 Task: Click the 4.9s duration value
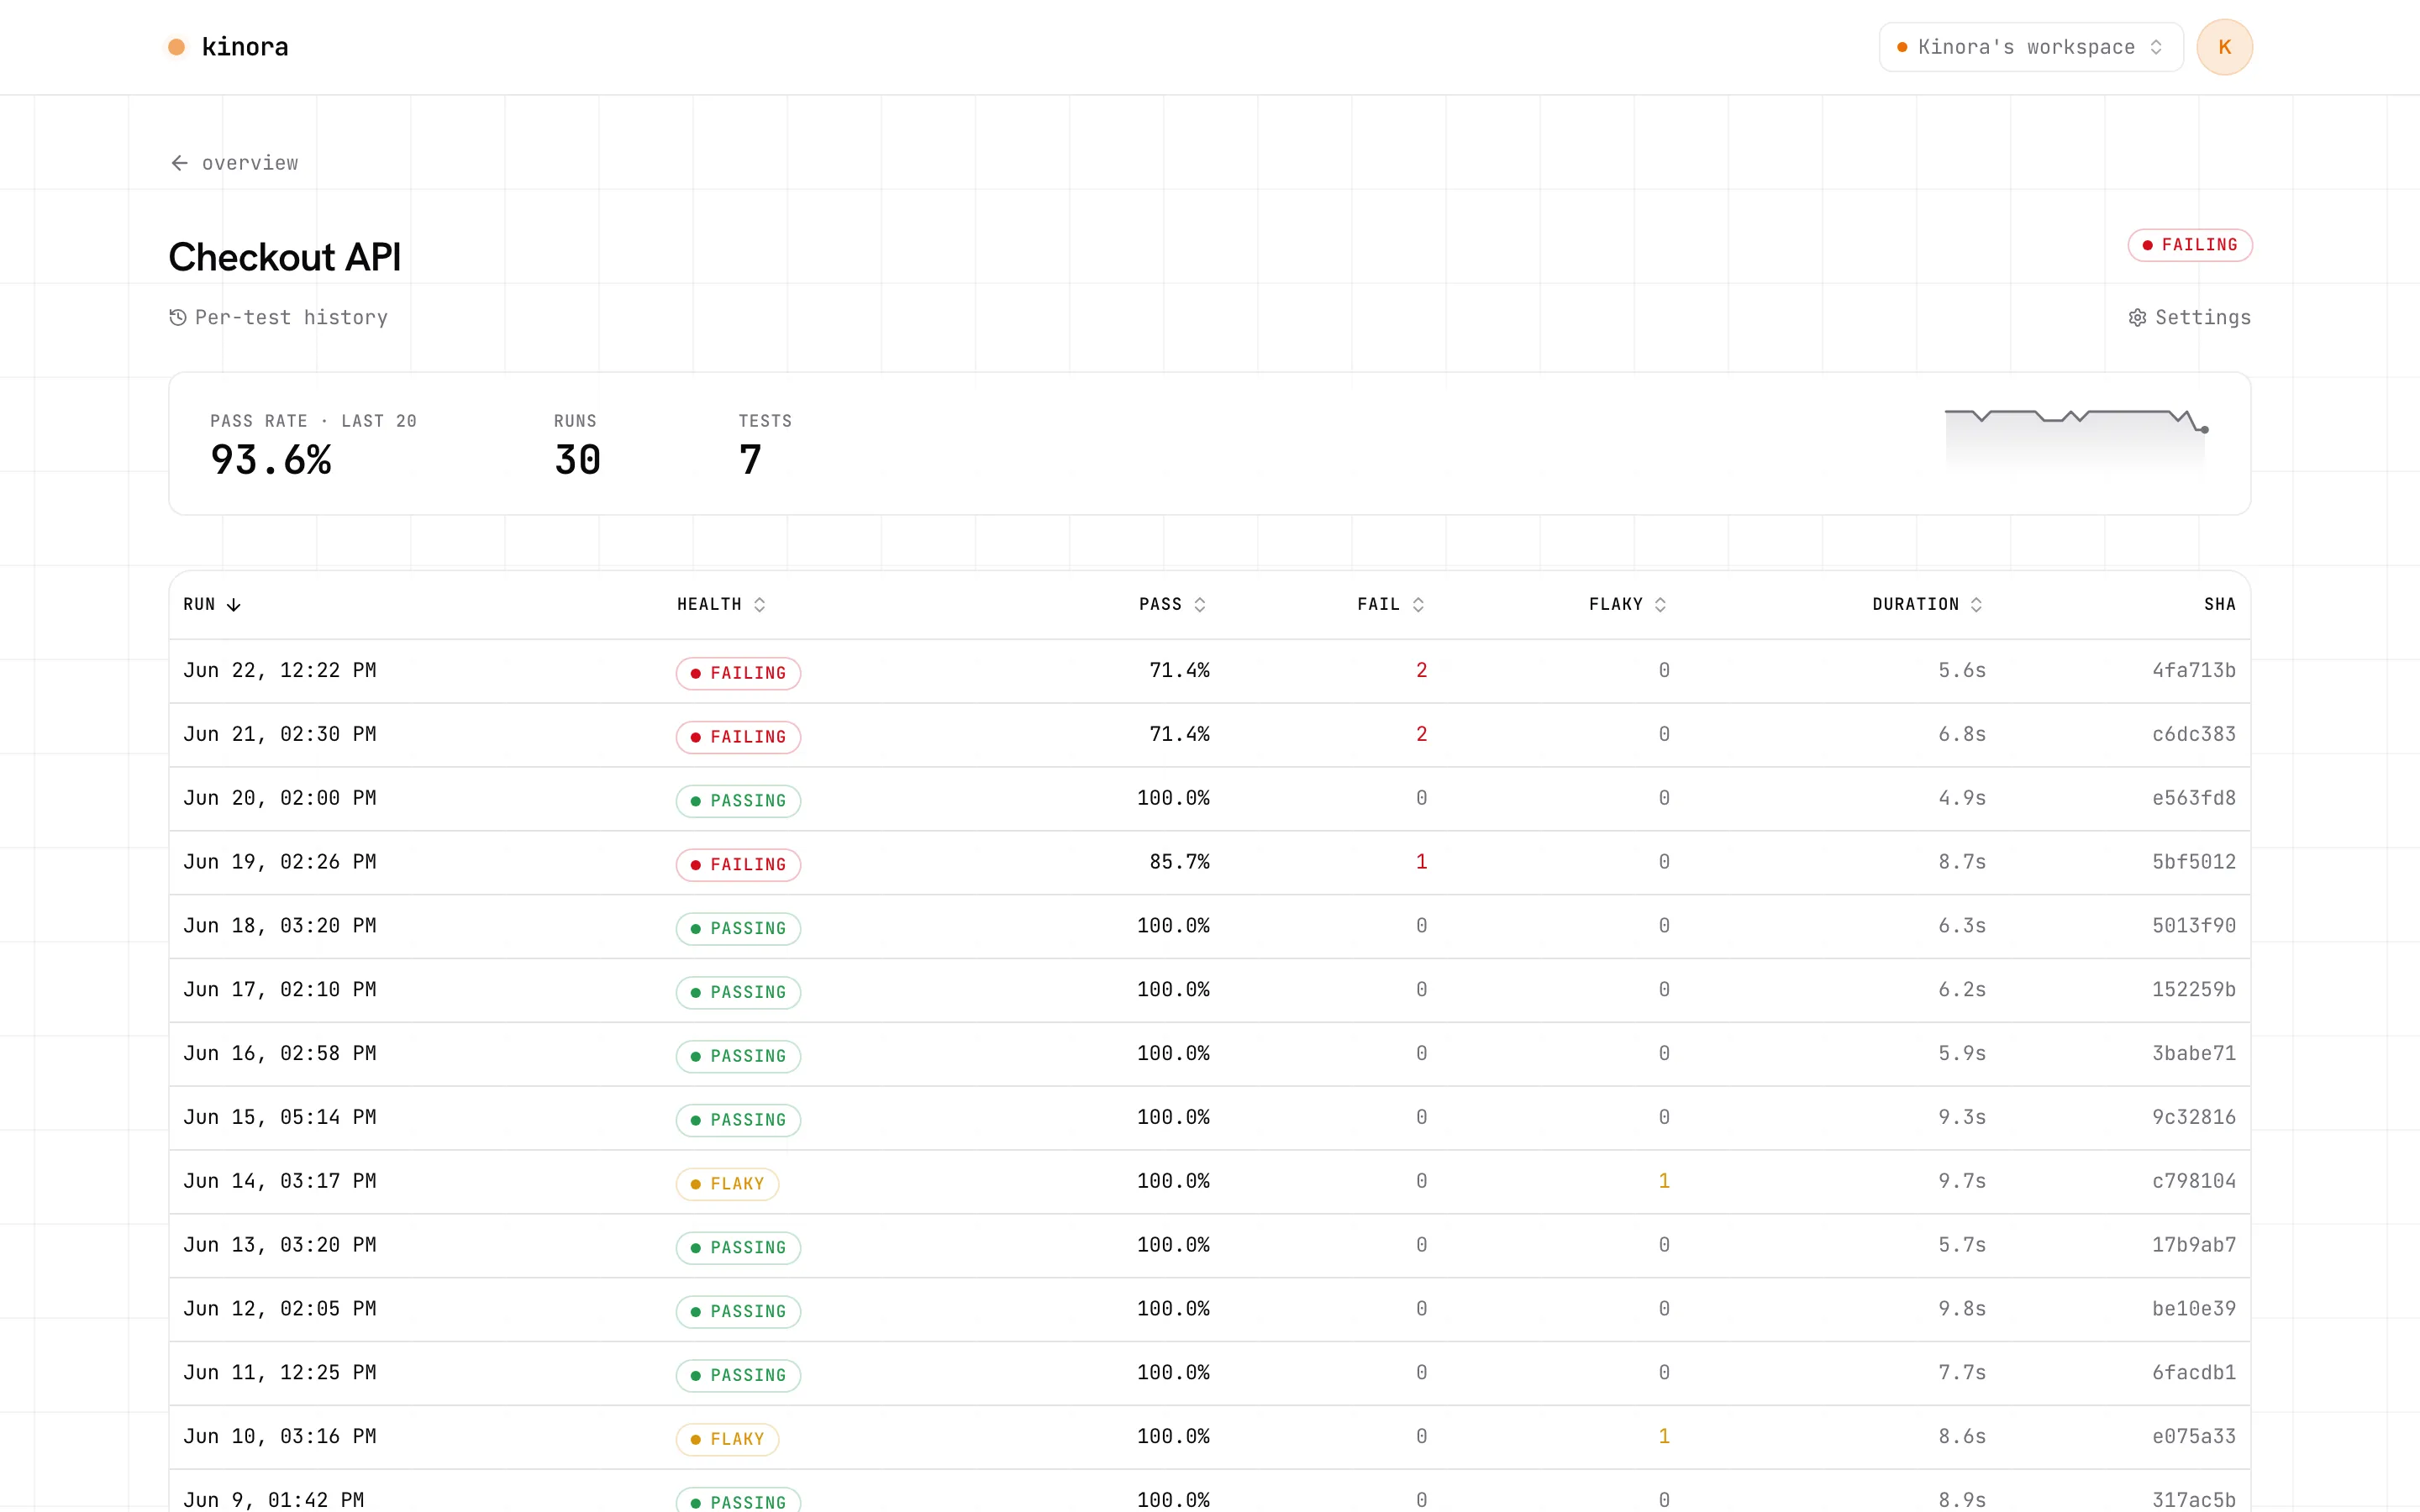1962,799
